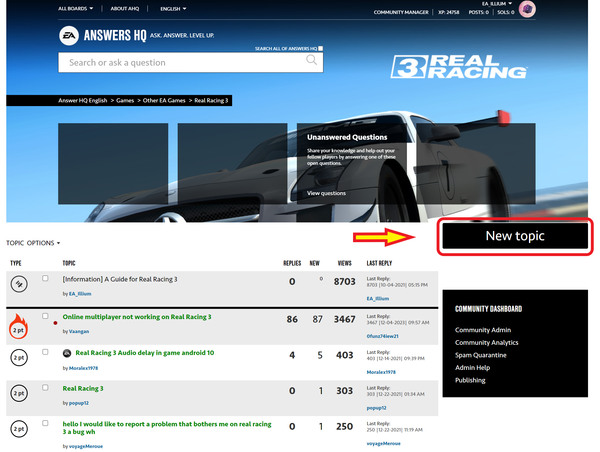Click the 86 replies count

click(x=292, y=319)
